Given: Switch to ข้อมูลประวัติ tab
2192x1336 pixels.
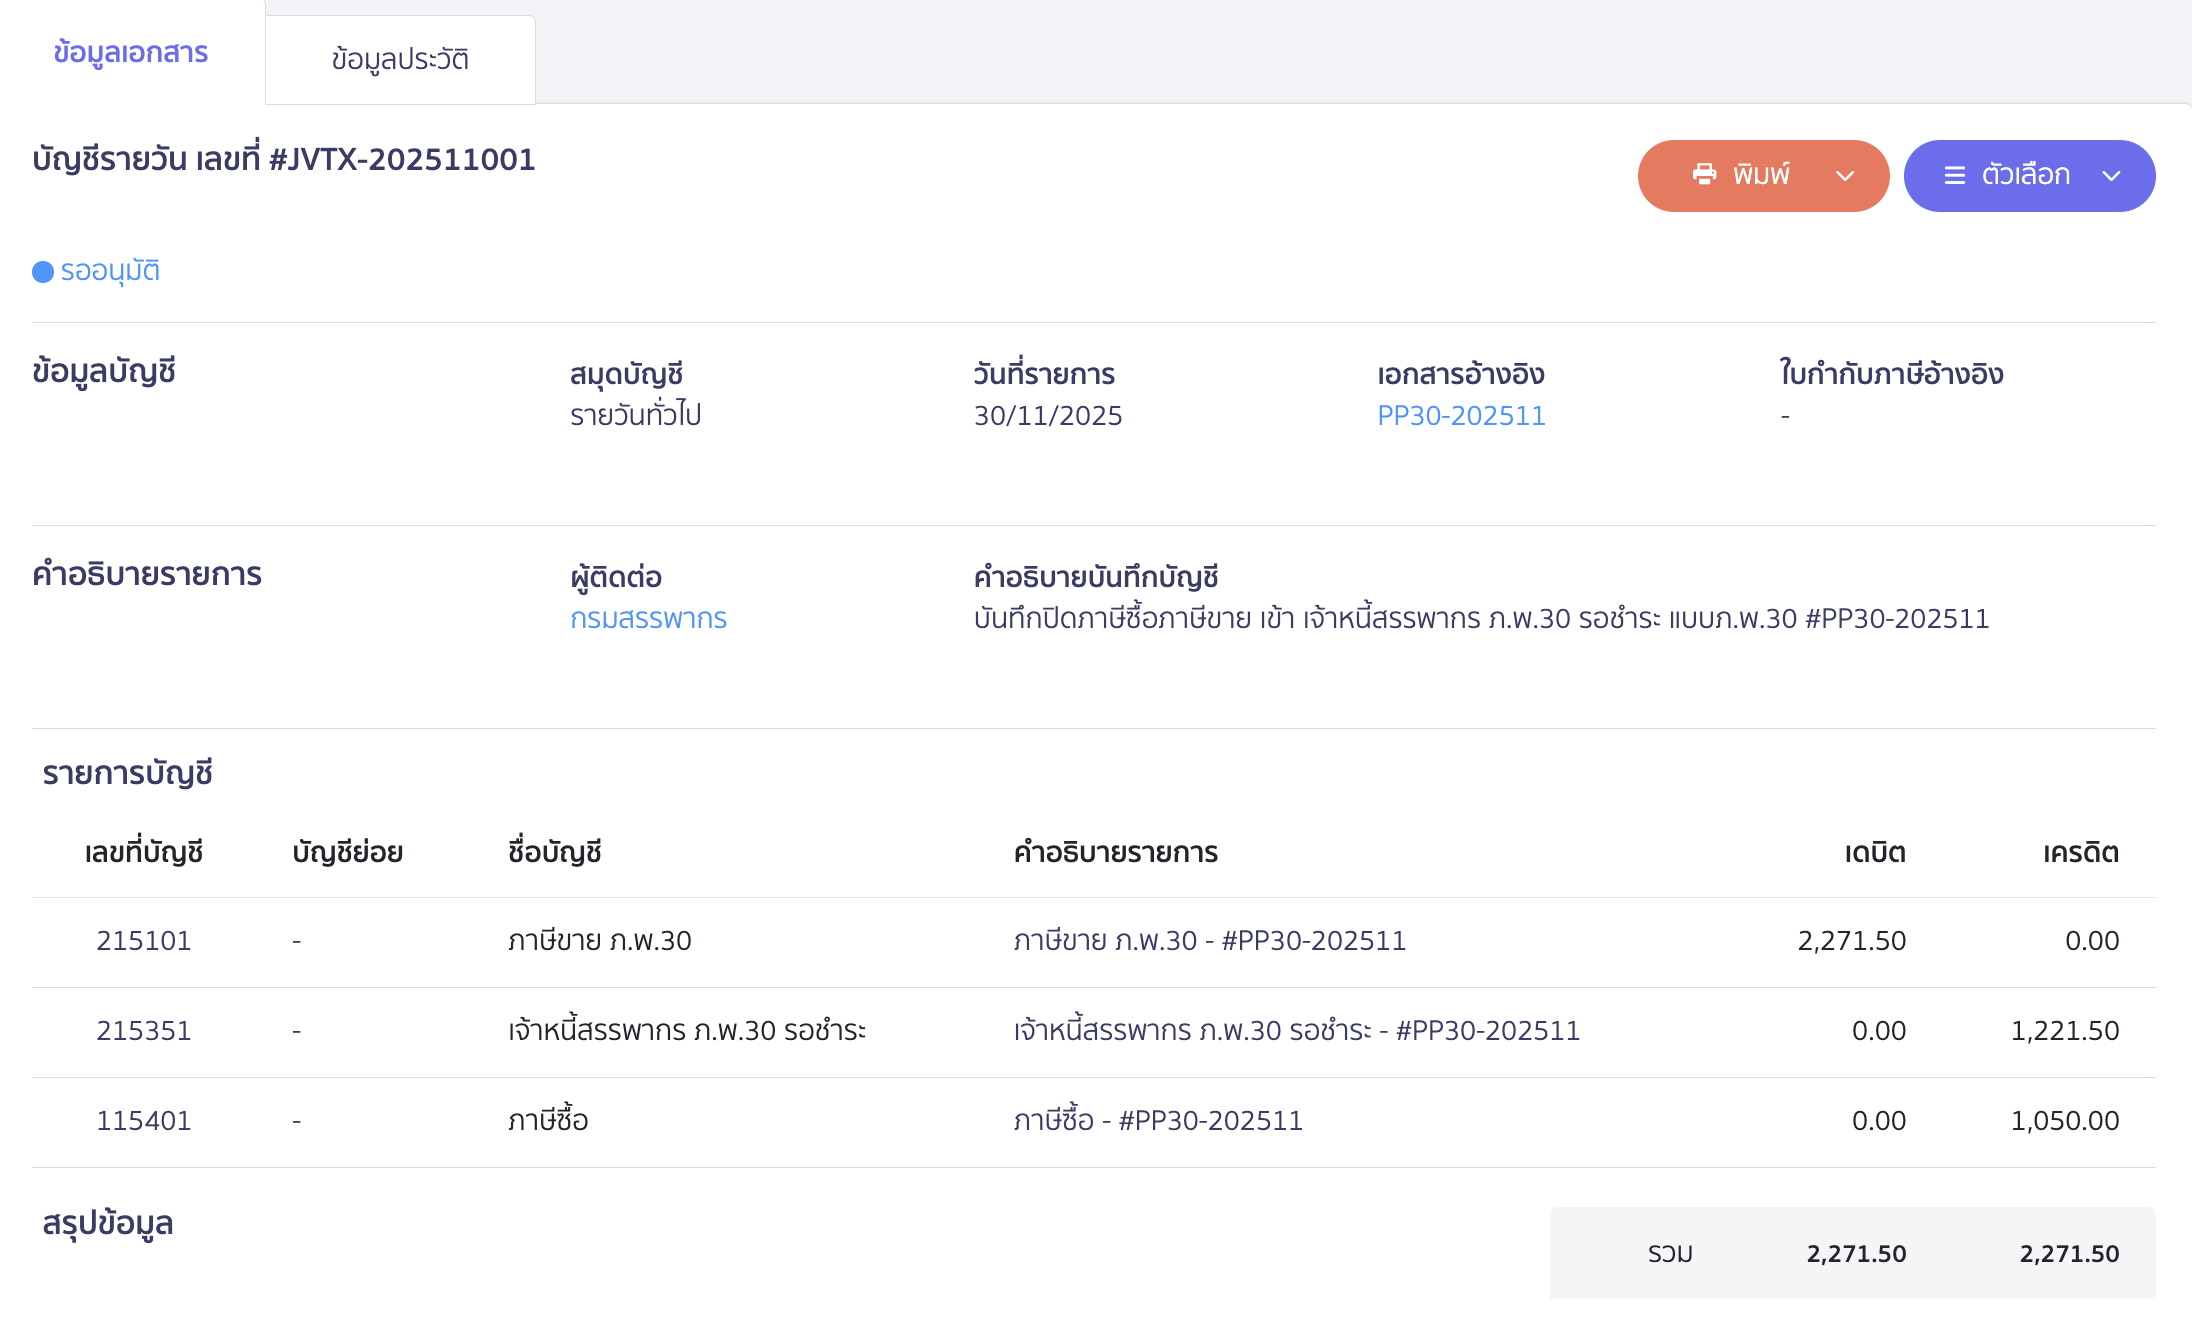Looking at the screenshot, I should click(400, 60).
